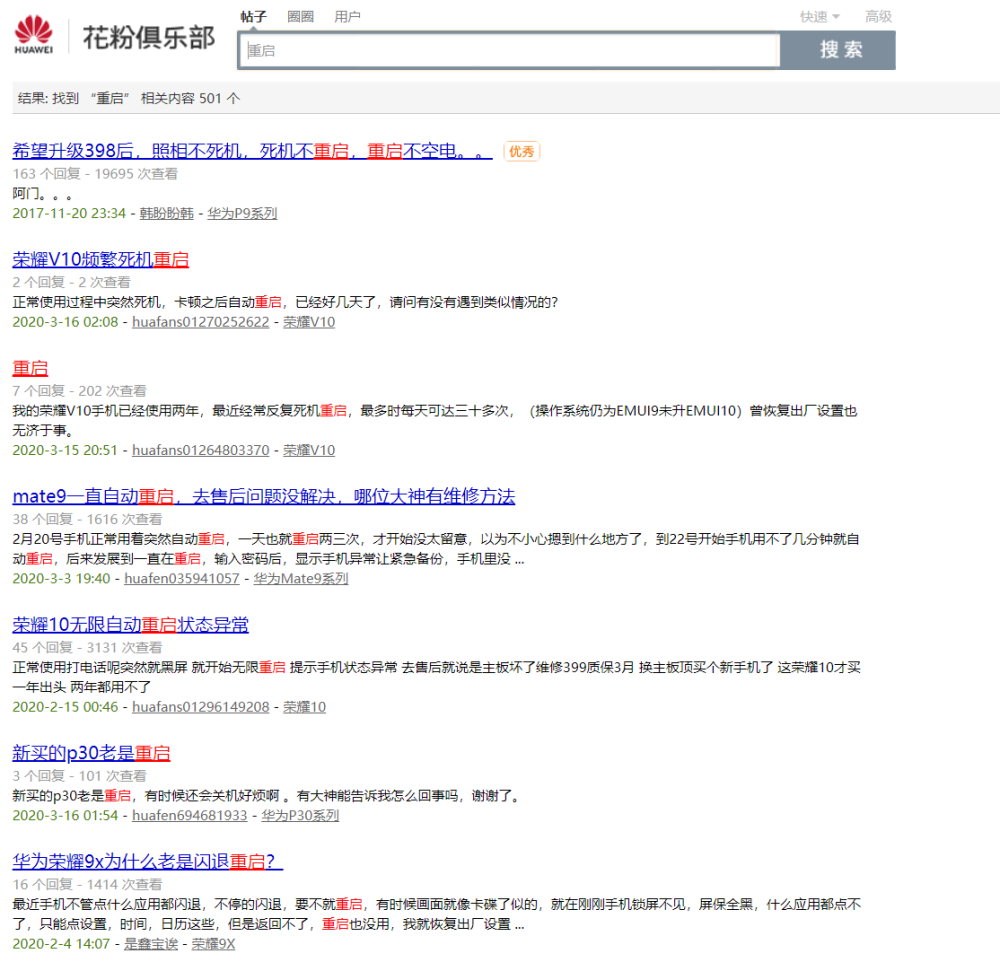Open post 新买的p30老是重启

[x=91, y=753]
